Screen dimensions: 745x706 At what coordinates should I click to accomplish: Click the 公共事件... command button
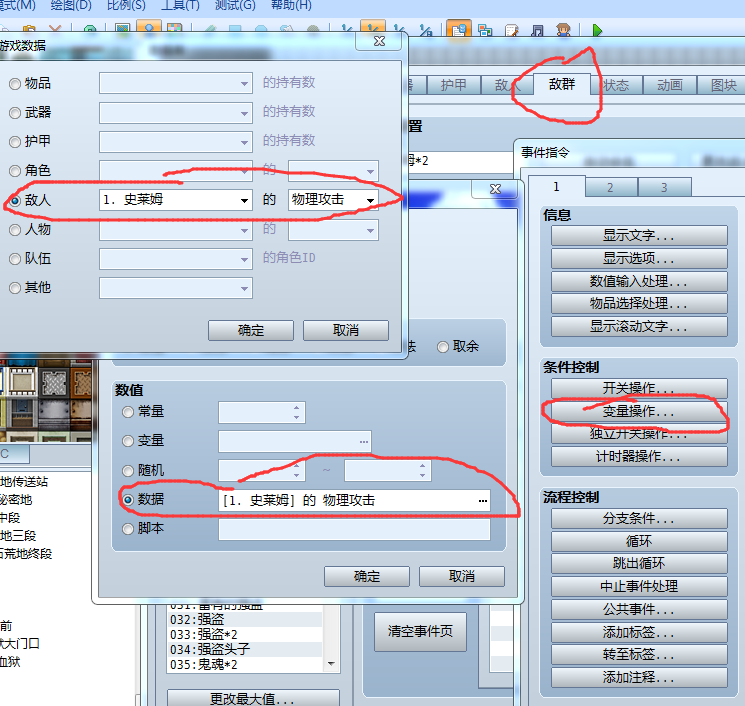coord(639,610)
